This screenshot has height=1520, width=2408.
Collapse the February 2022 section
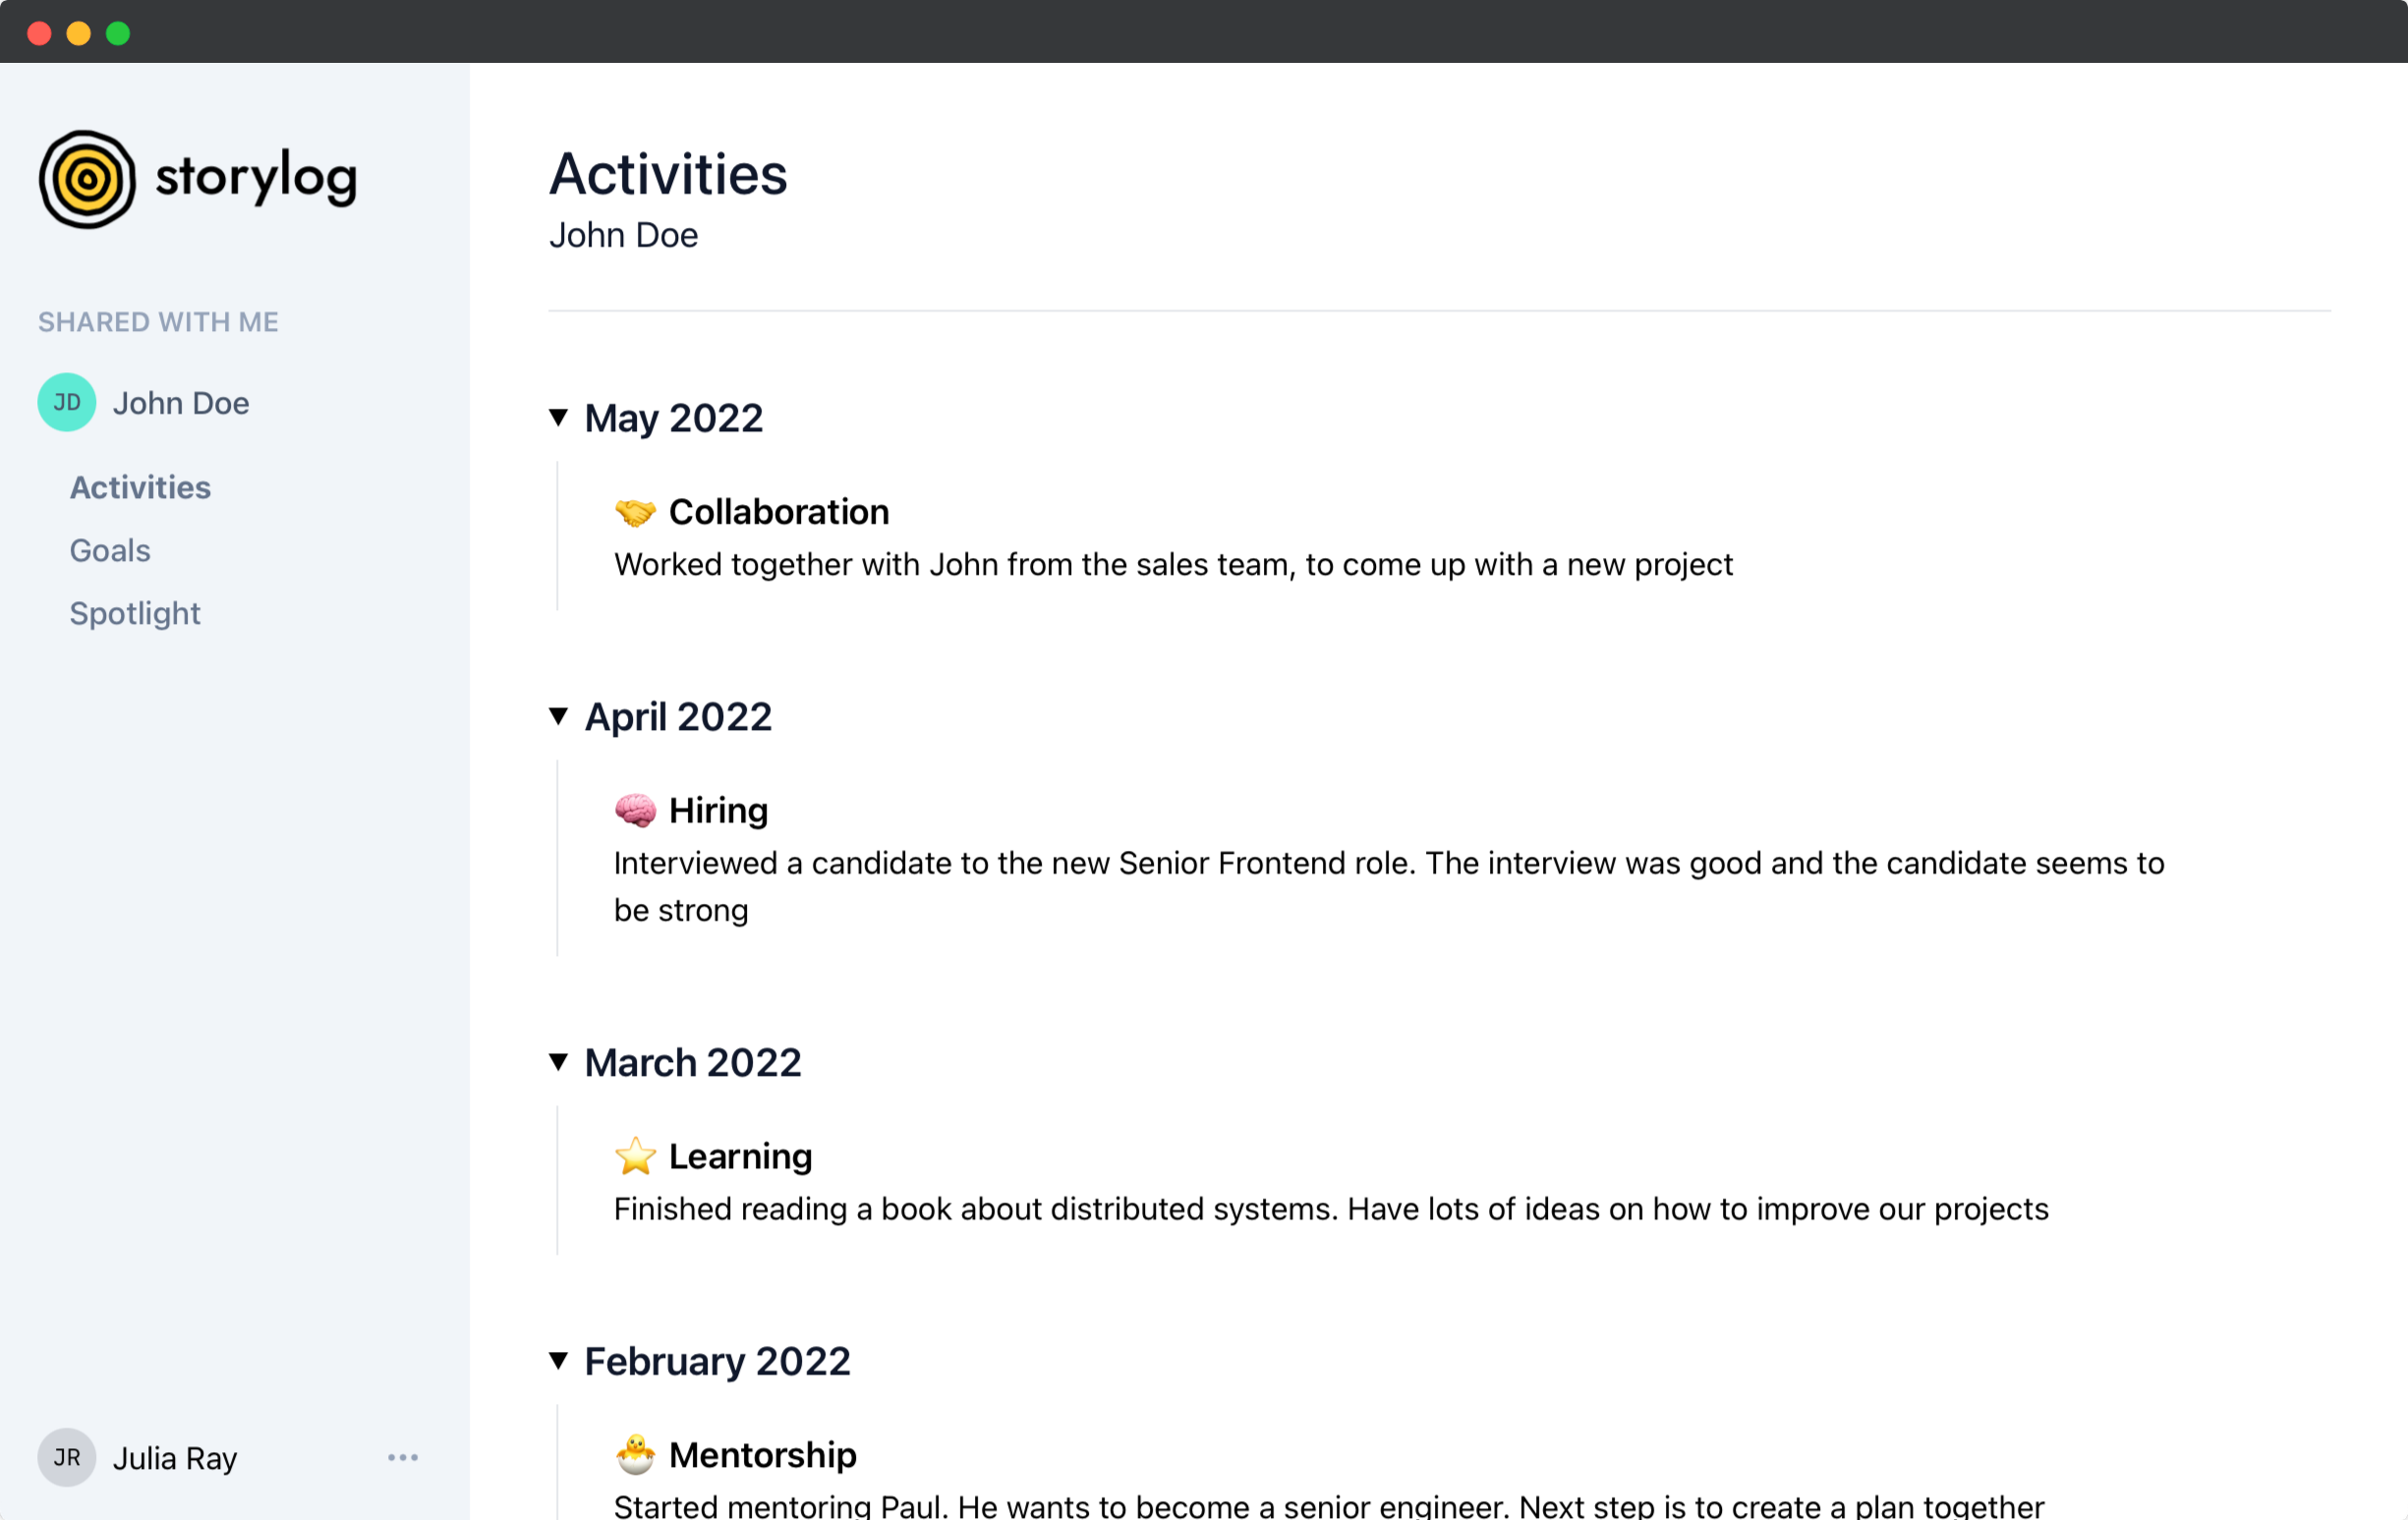(x=559, y=1360)
